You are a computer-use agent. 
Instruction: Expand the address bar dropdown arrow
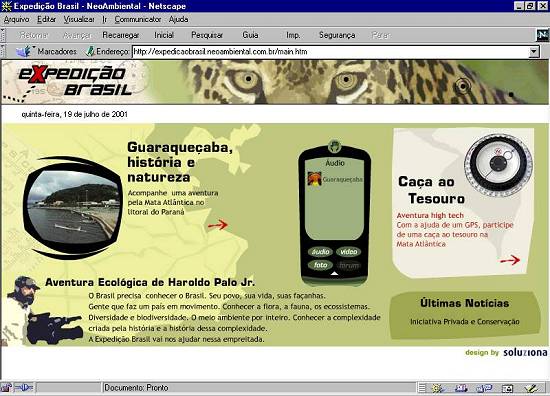[533, 52]
